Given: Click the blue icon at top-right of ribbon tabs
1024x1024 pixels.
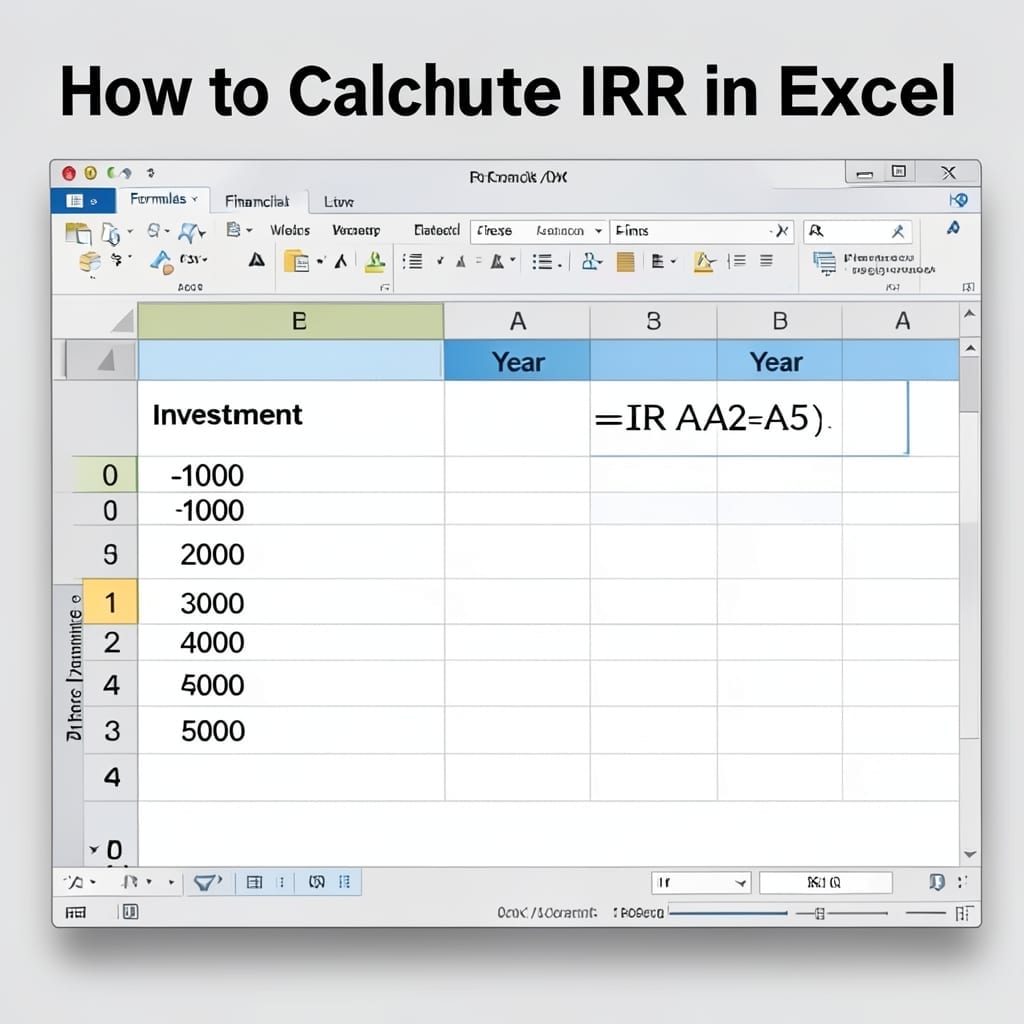Looking at the screenshot, I should pos(959,200).
